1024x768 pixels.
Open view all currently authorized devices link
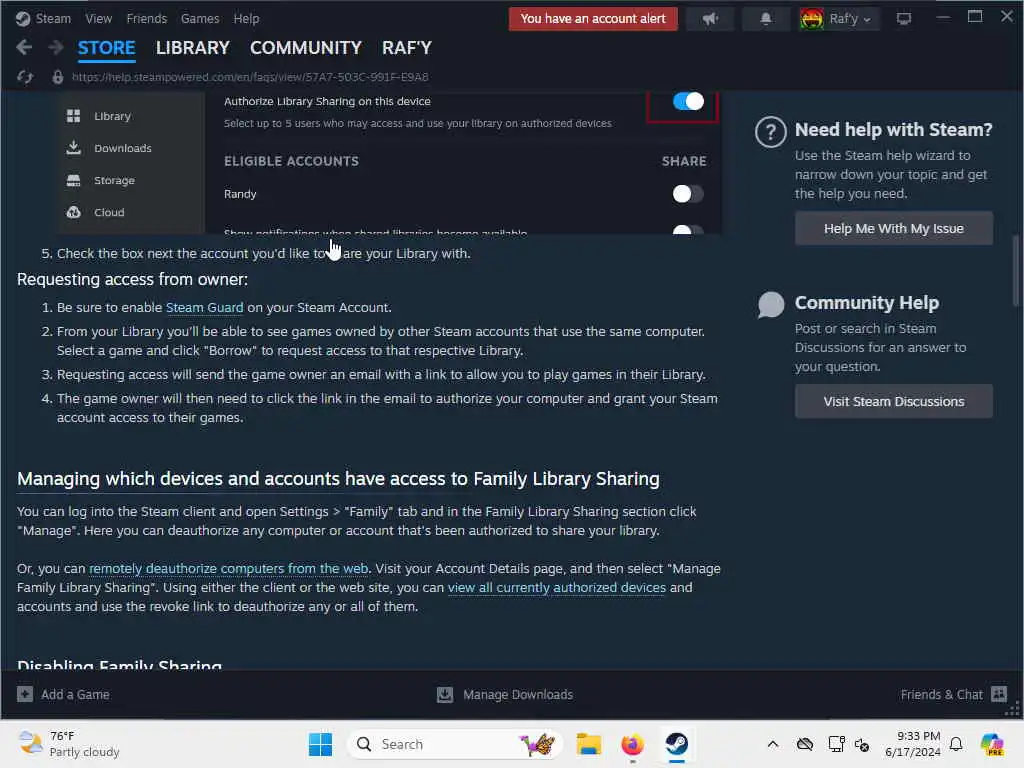point(557,588)
